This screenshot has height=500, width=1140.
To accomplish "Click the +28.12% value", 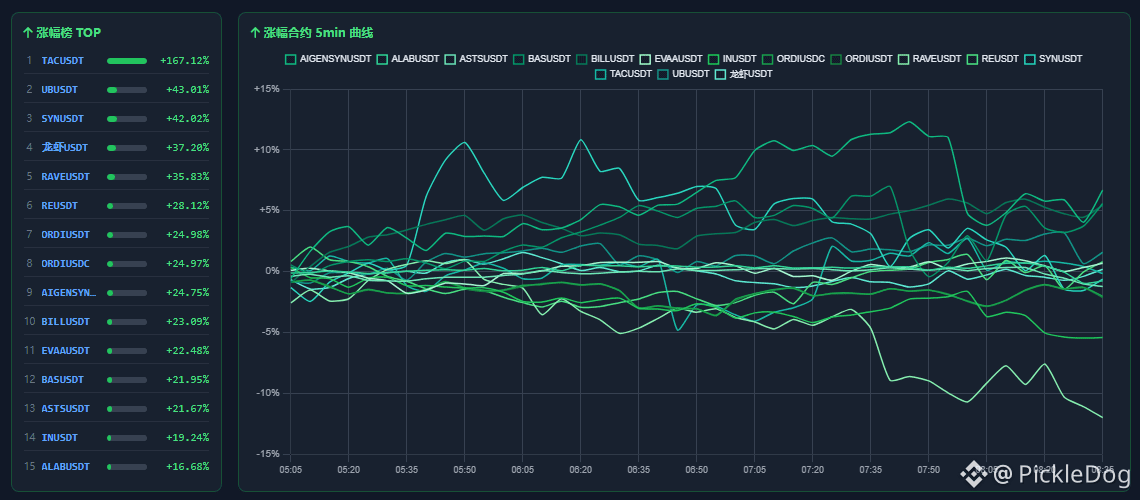I will coord(188,206).
